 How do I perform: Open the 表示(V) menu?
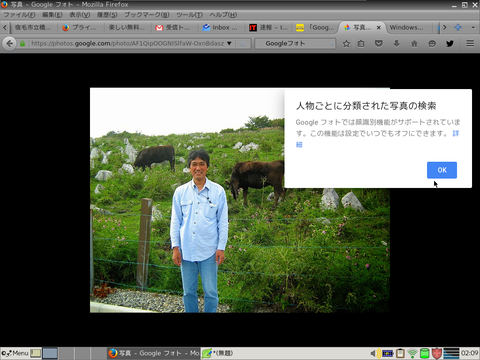80,15
